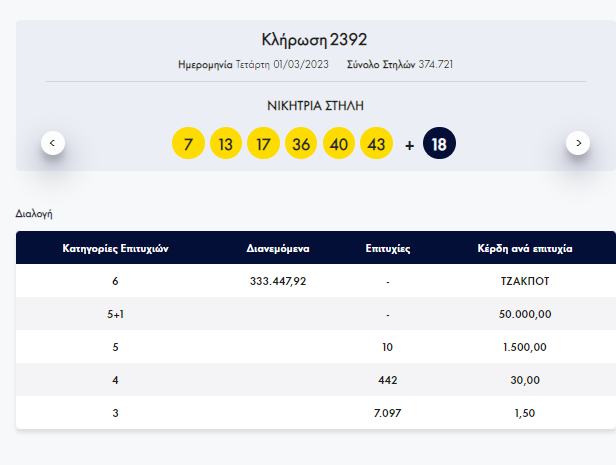Select the yellow ball numbered 13
The height and width of the screenshot is (465, 616).
pos(226,144)
